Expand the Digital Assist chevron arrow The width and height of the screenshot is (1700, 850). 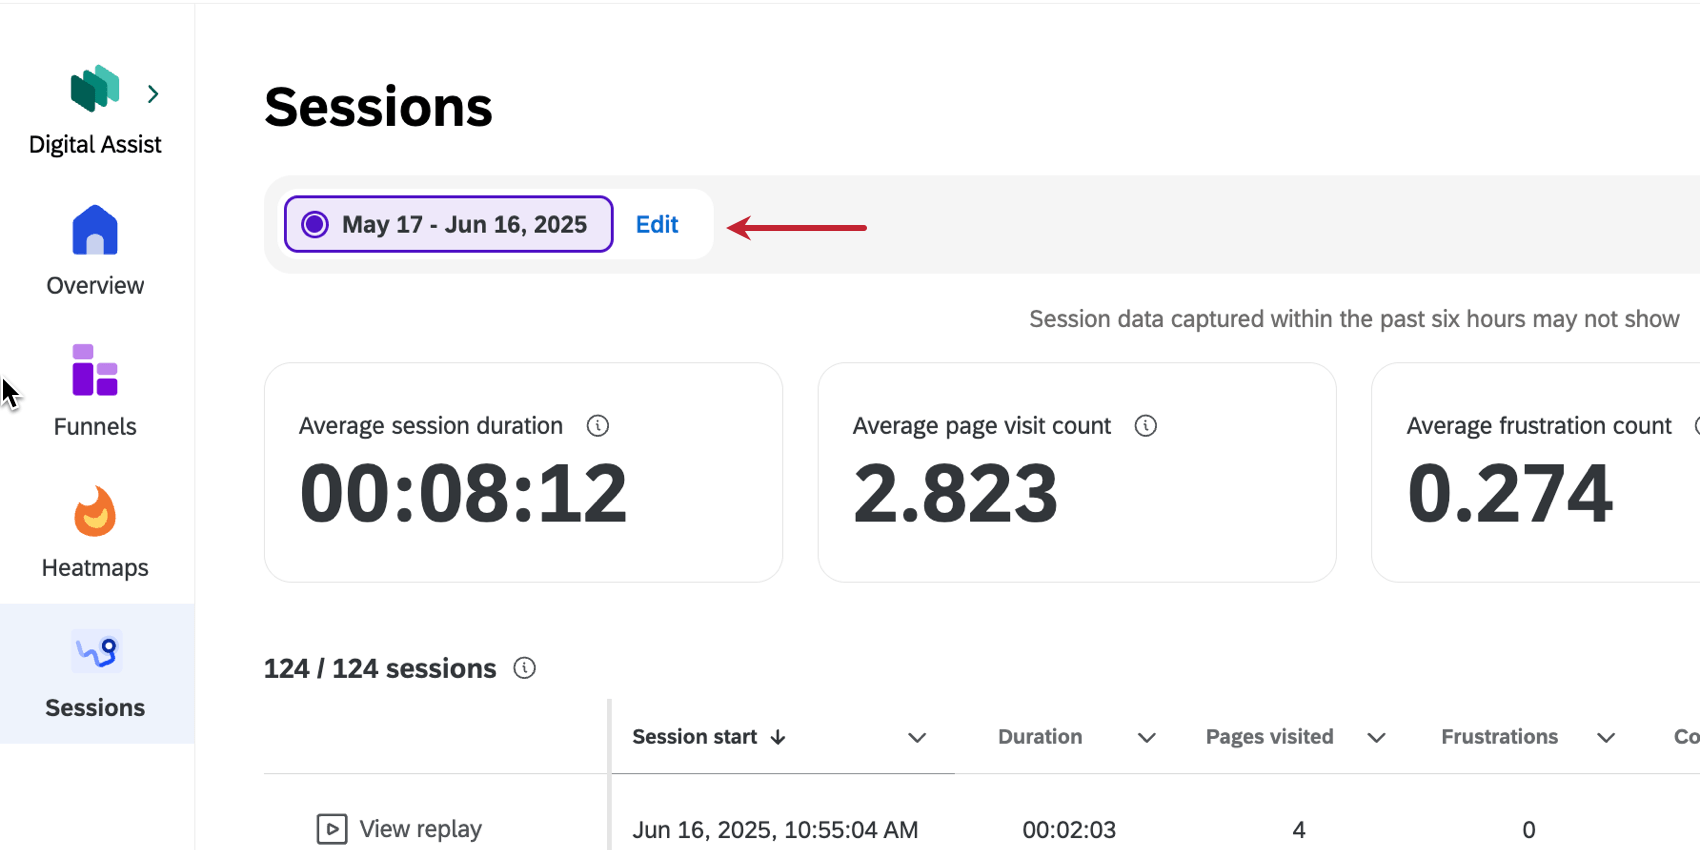(x=153, y=94)
